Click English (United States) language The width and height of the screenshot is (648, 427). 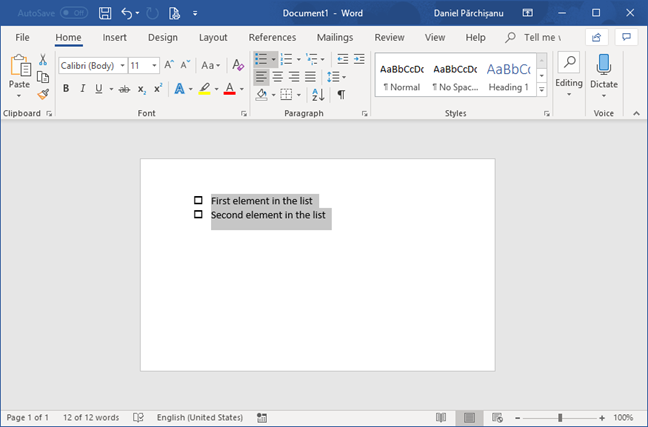point(200,417)
